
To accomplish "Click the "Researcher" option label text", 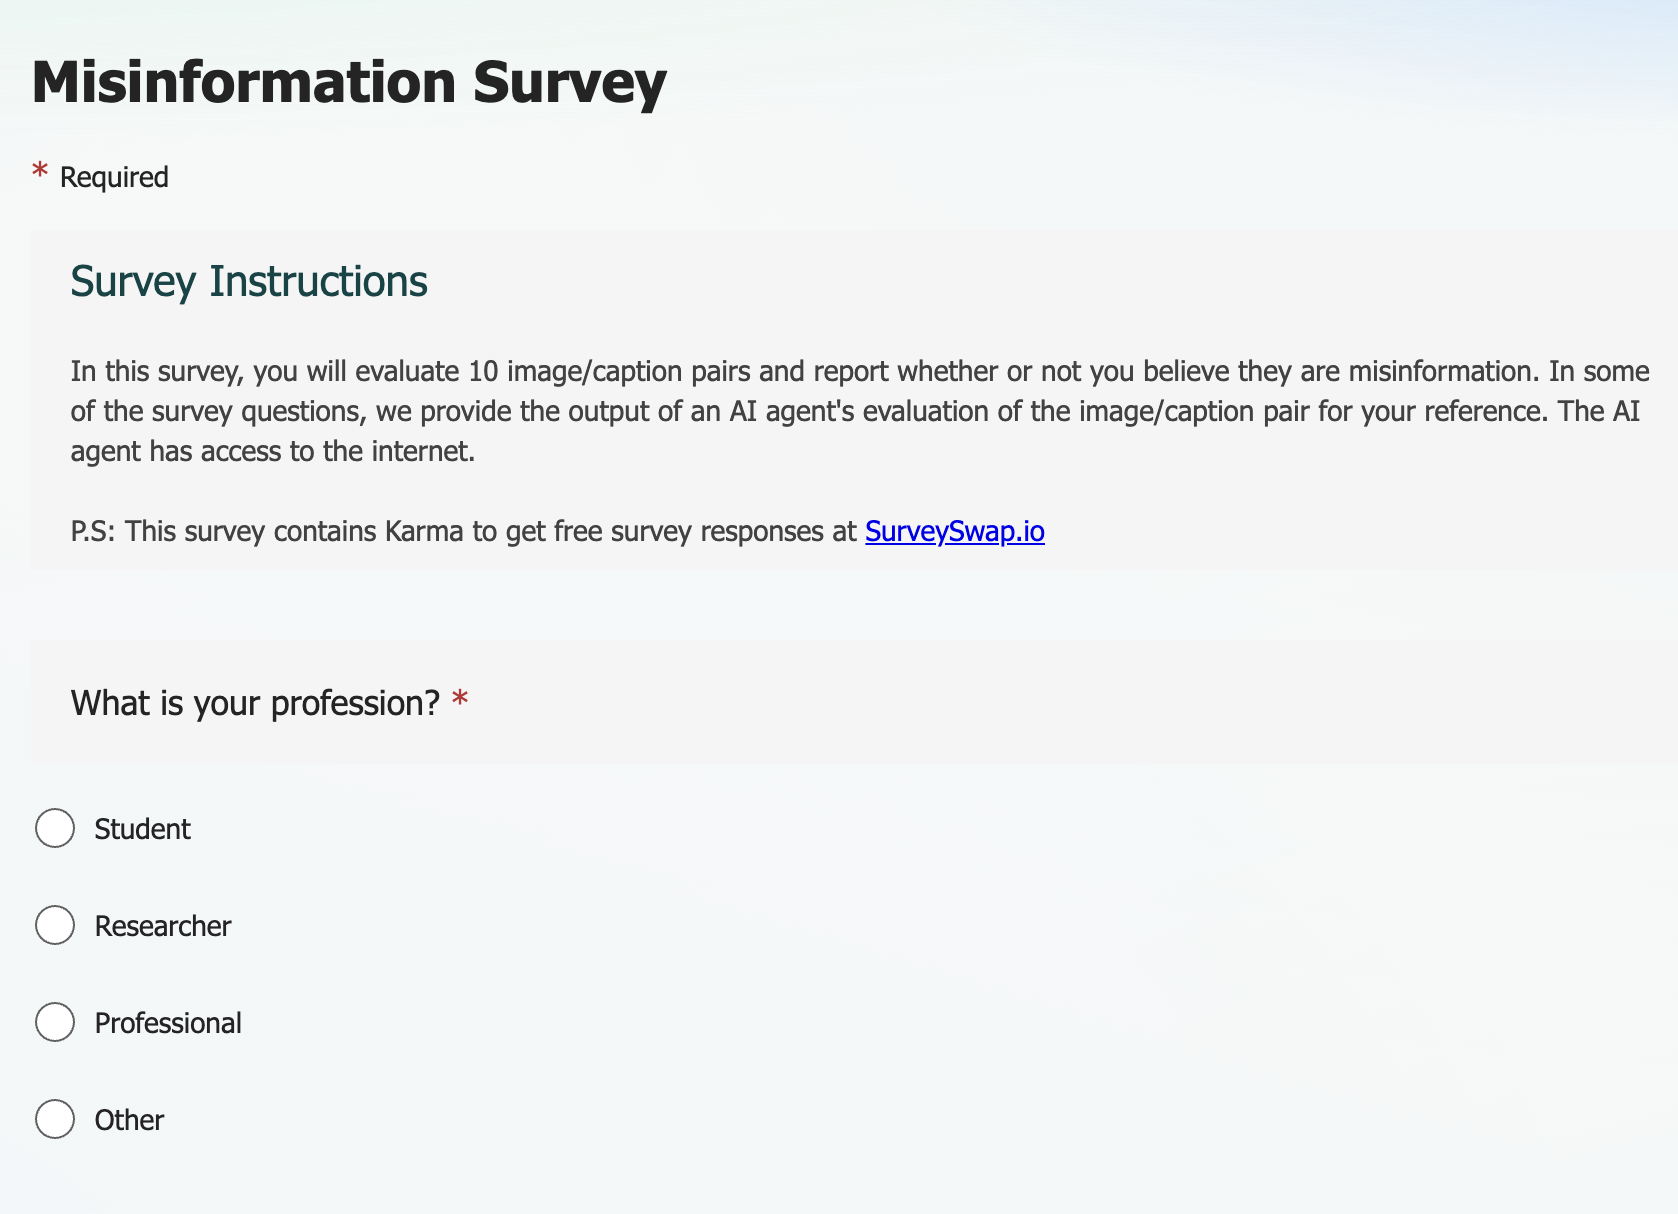I will click(x=163, y=926).
